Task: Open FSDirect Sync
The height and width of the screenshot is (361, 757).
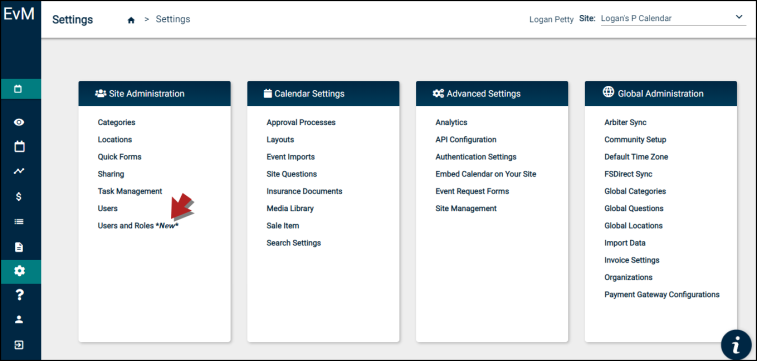Action: (x=628, y=174)
